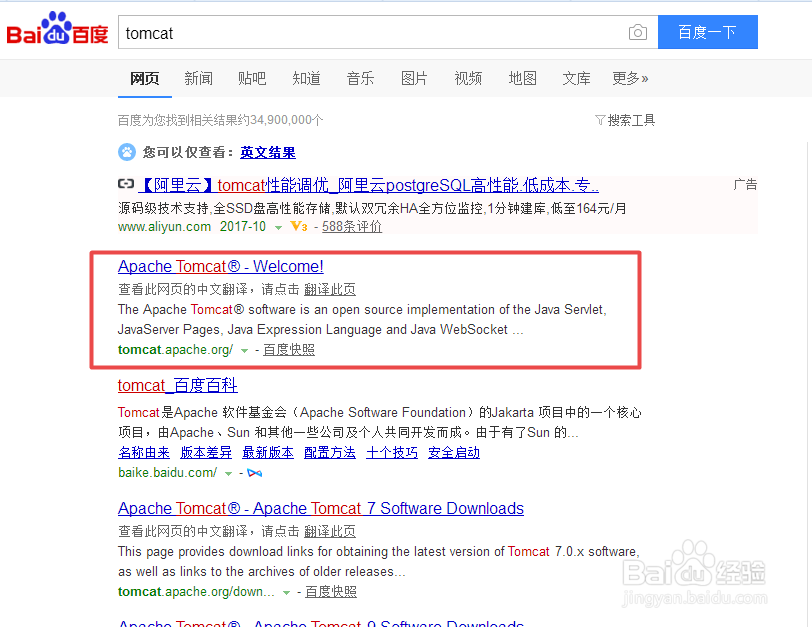
Task: Click the V3 rating badge on the Aliyun ad
Action: (x=297, y=227)
